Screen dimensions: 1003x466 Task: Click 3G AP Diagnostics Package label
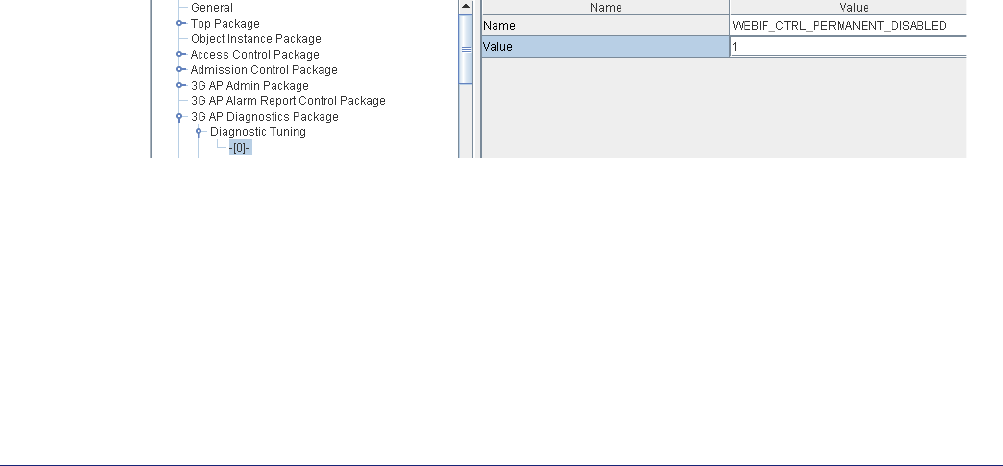tap(265, 117)
